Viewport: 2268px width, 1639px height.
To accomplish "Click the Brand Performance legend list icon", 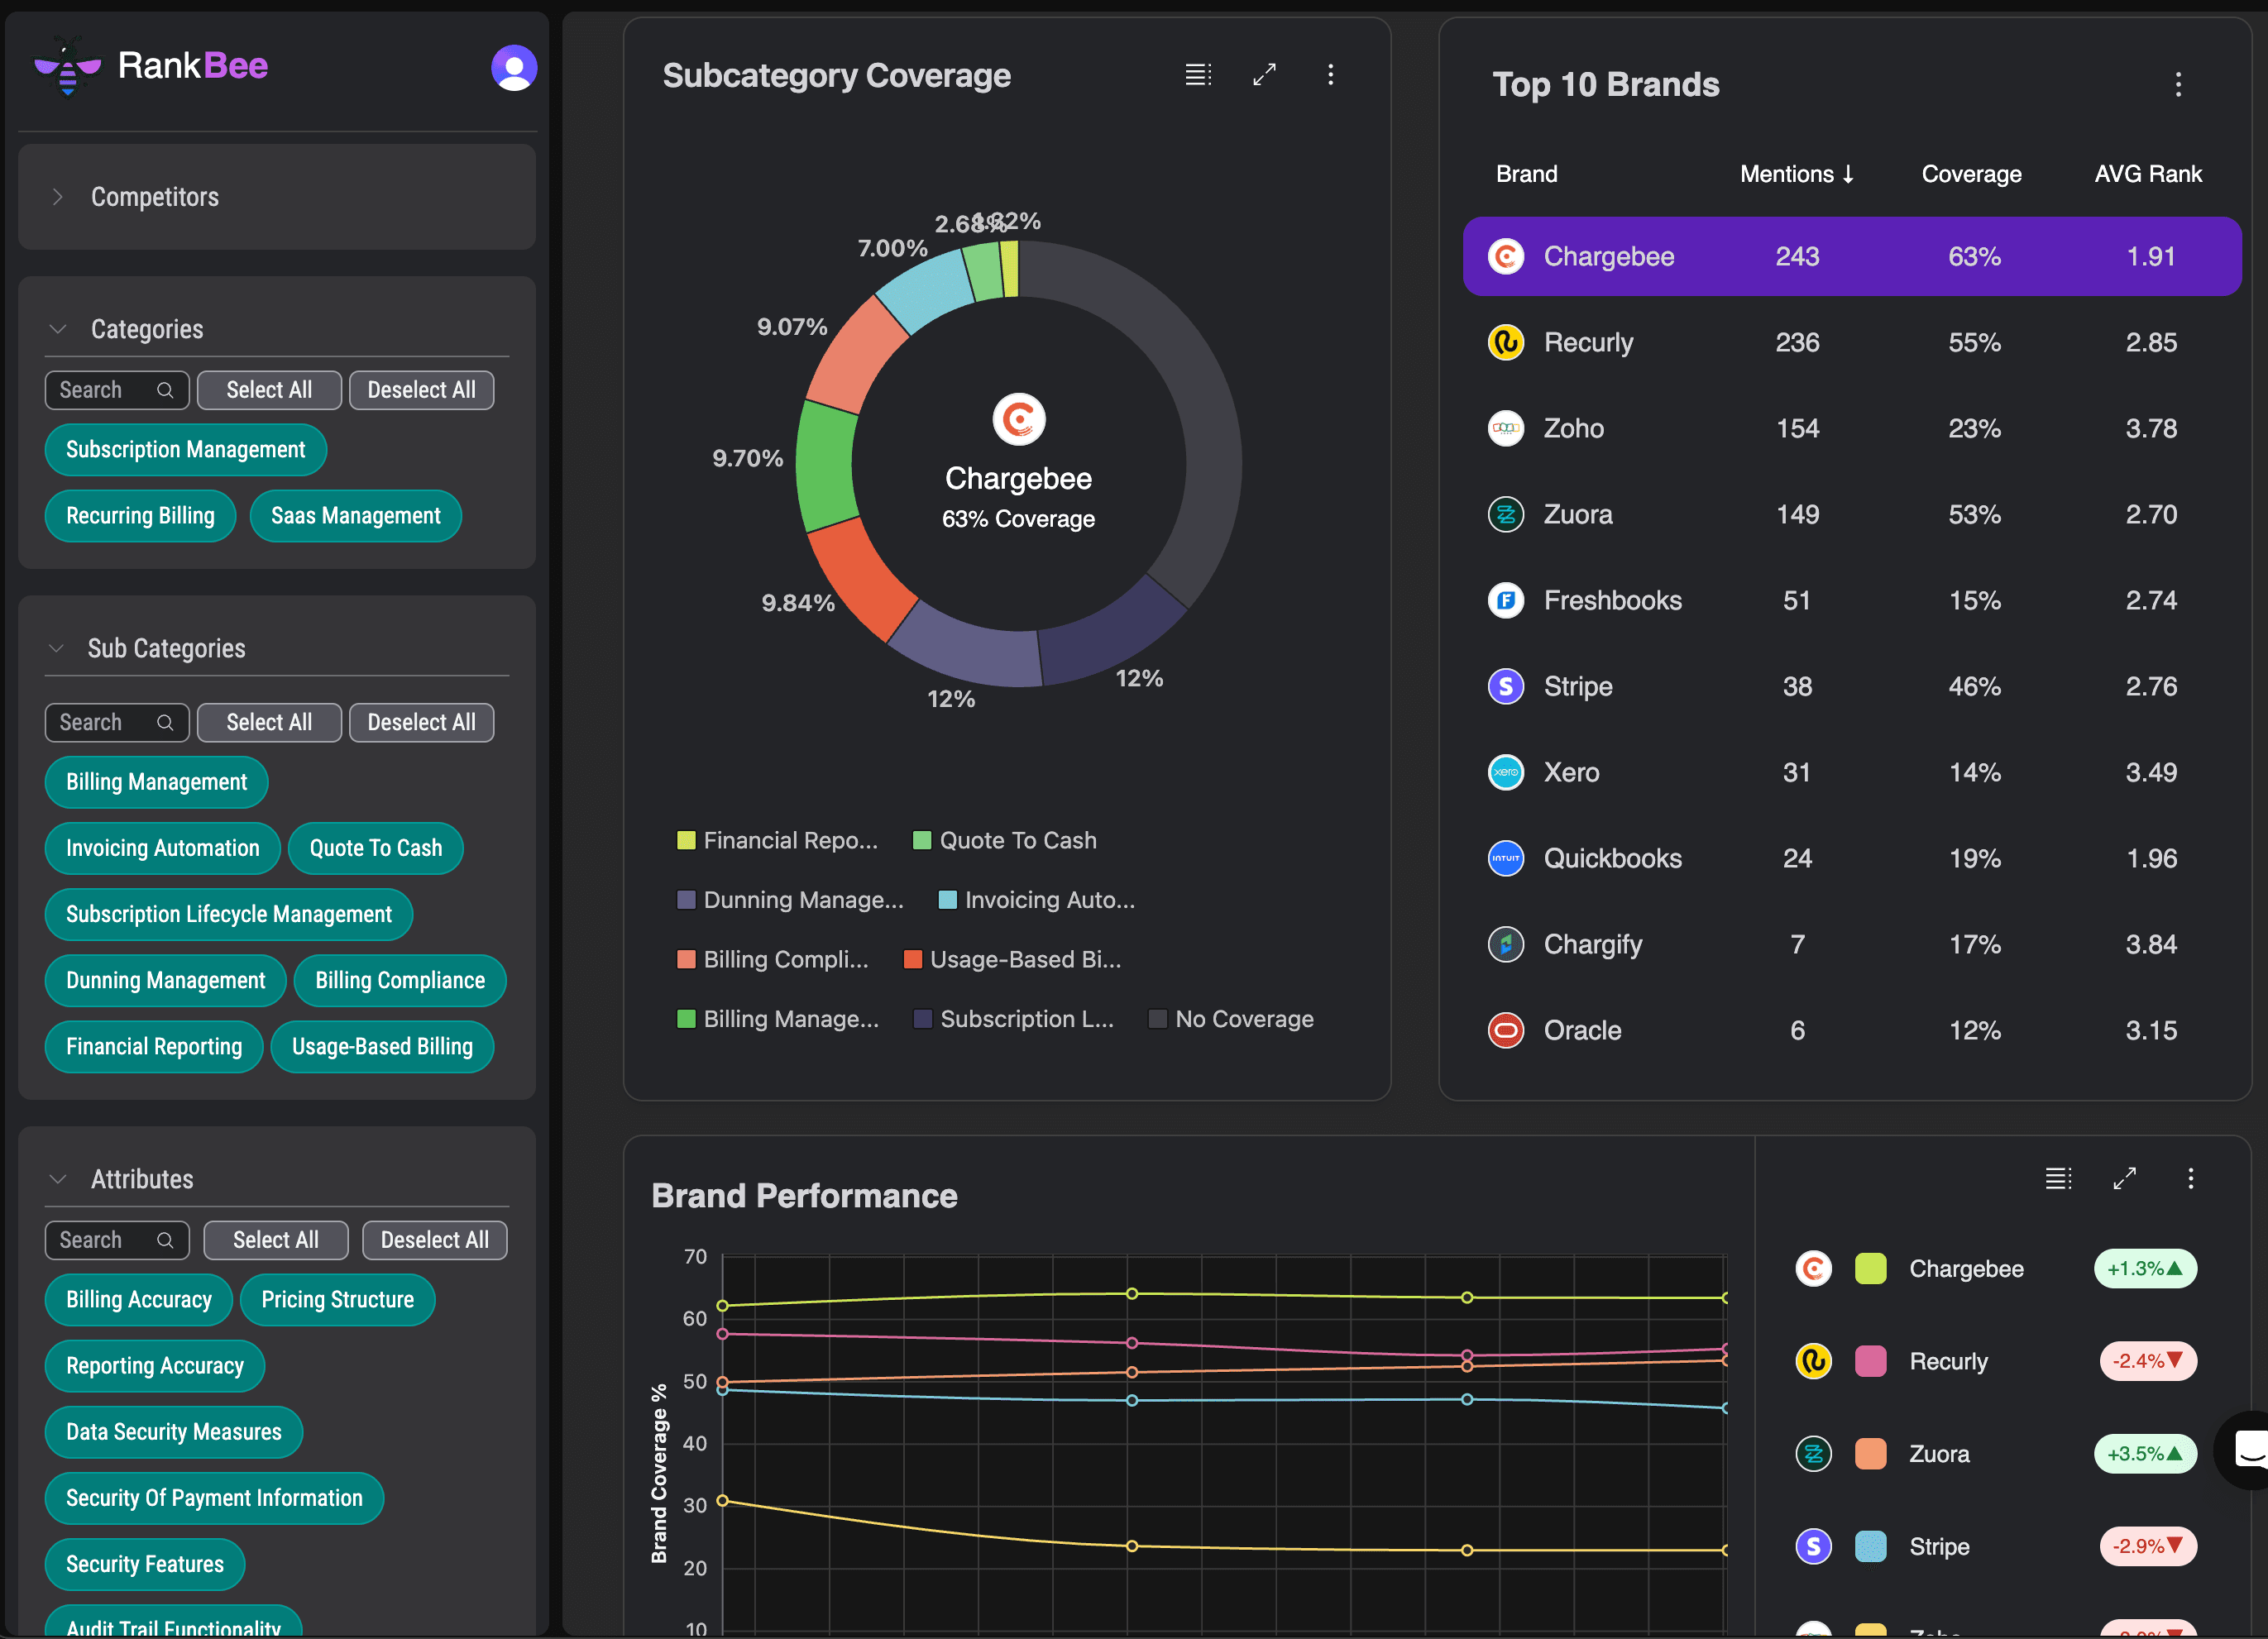I will (x=2058, y=1178).
